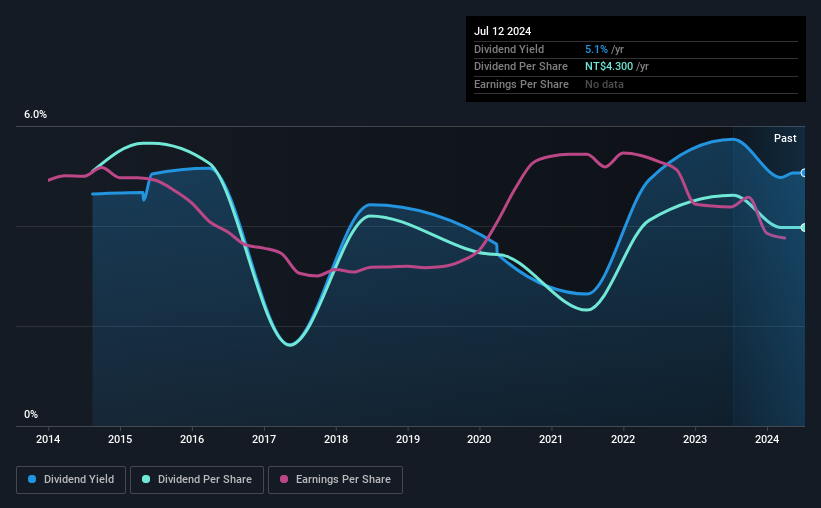Click the 2017 x-axis label

(x=264, y=439)
